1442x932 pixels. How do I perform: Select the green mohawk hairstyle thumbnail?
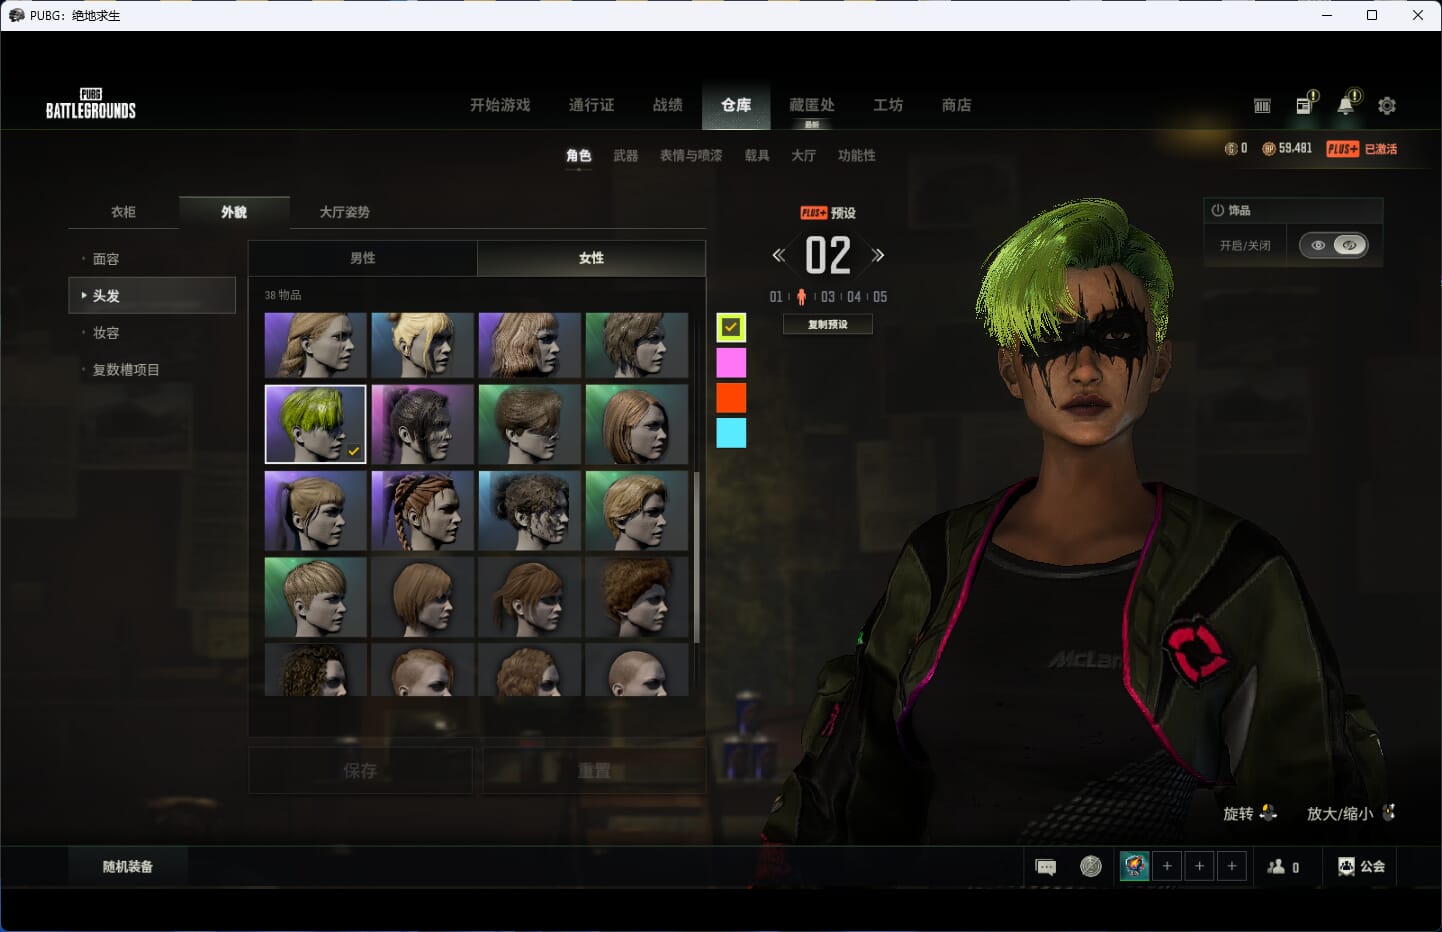[x=315, y=424]
